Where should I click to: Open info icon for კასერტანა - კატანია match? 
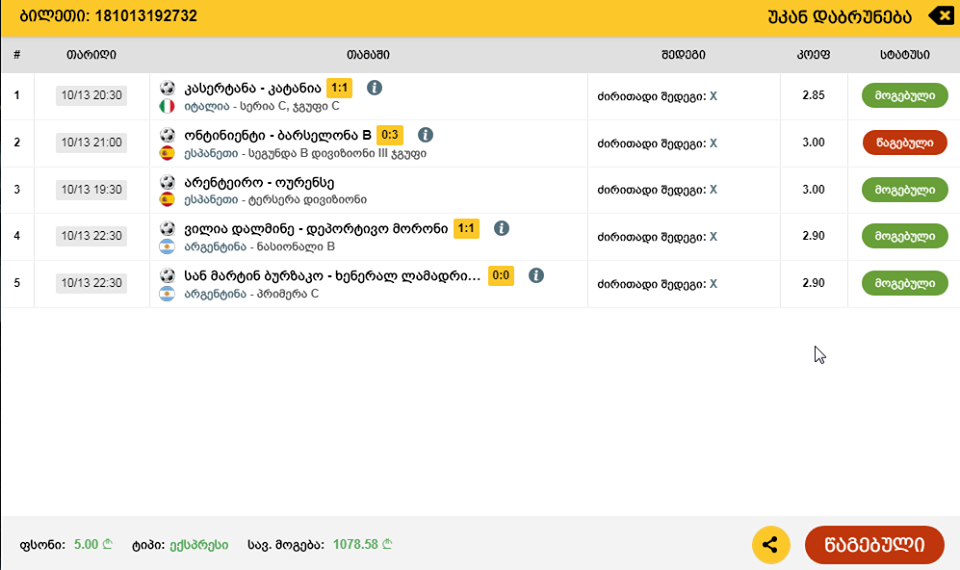coord(374,88)
